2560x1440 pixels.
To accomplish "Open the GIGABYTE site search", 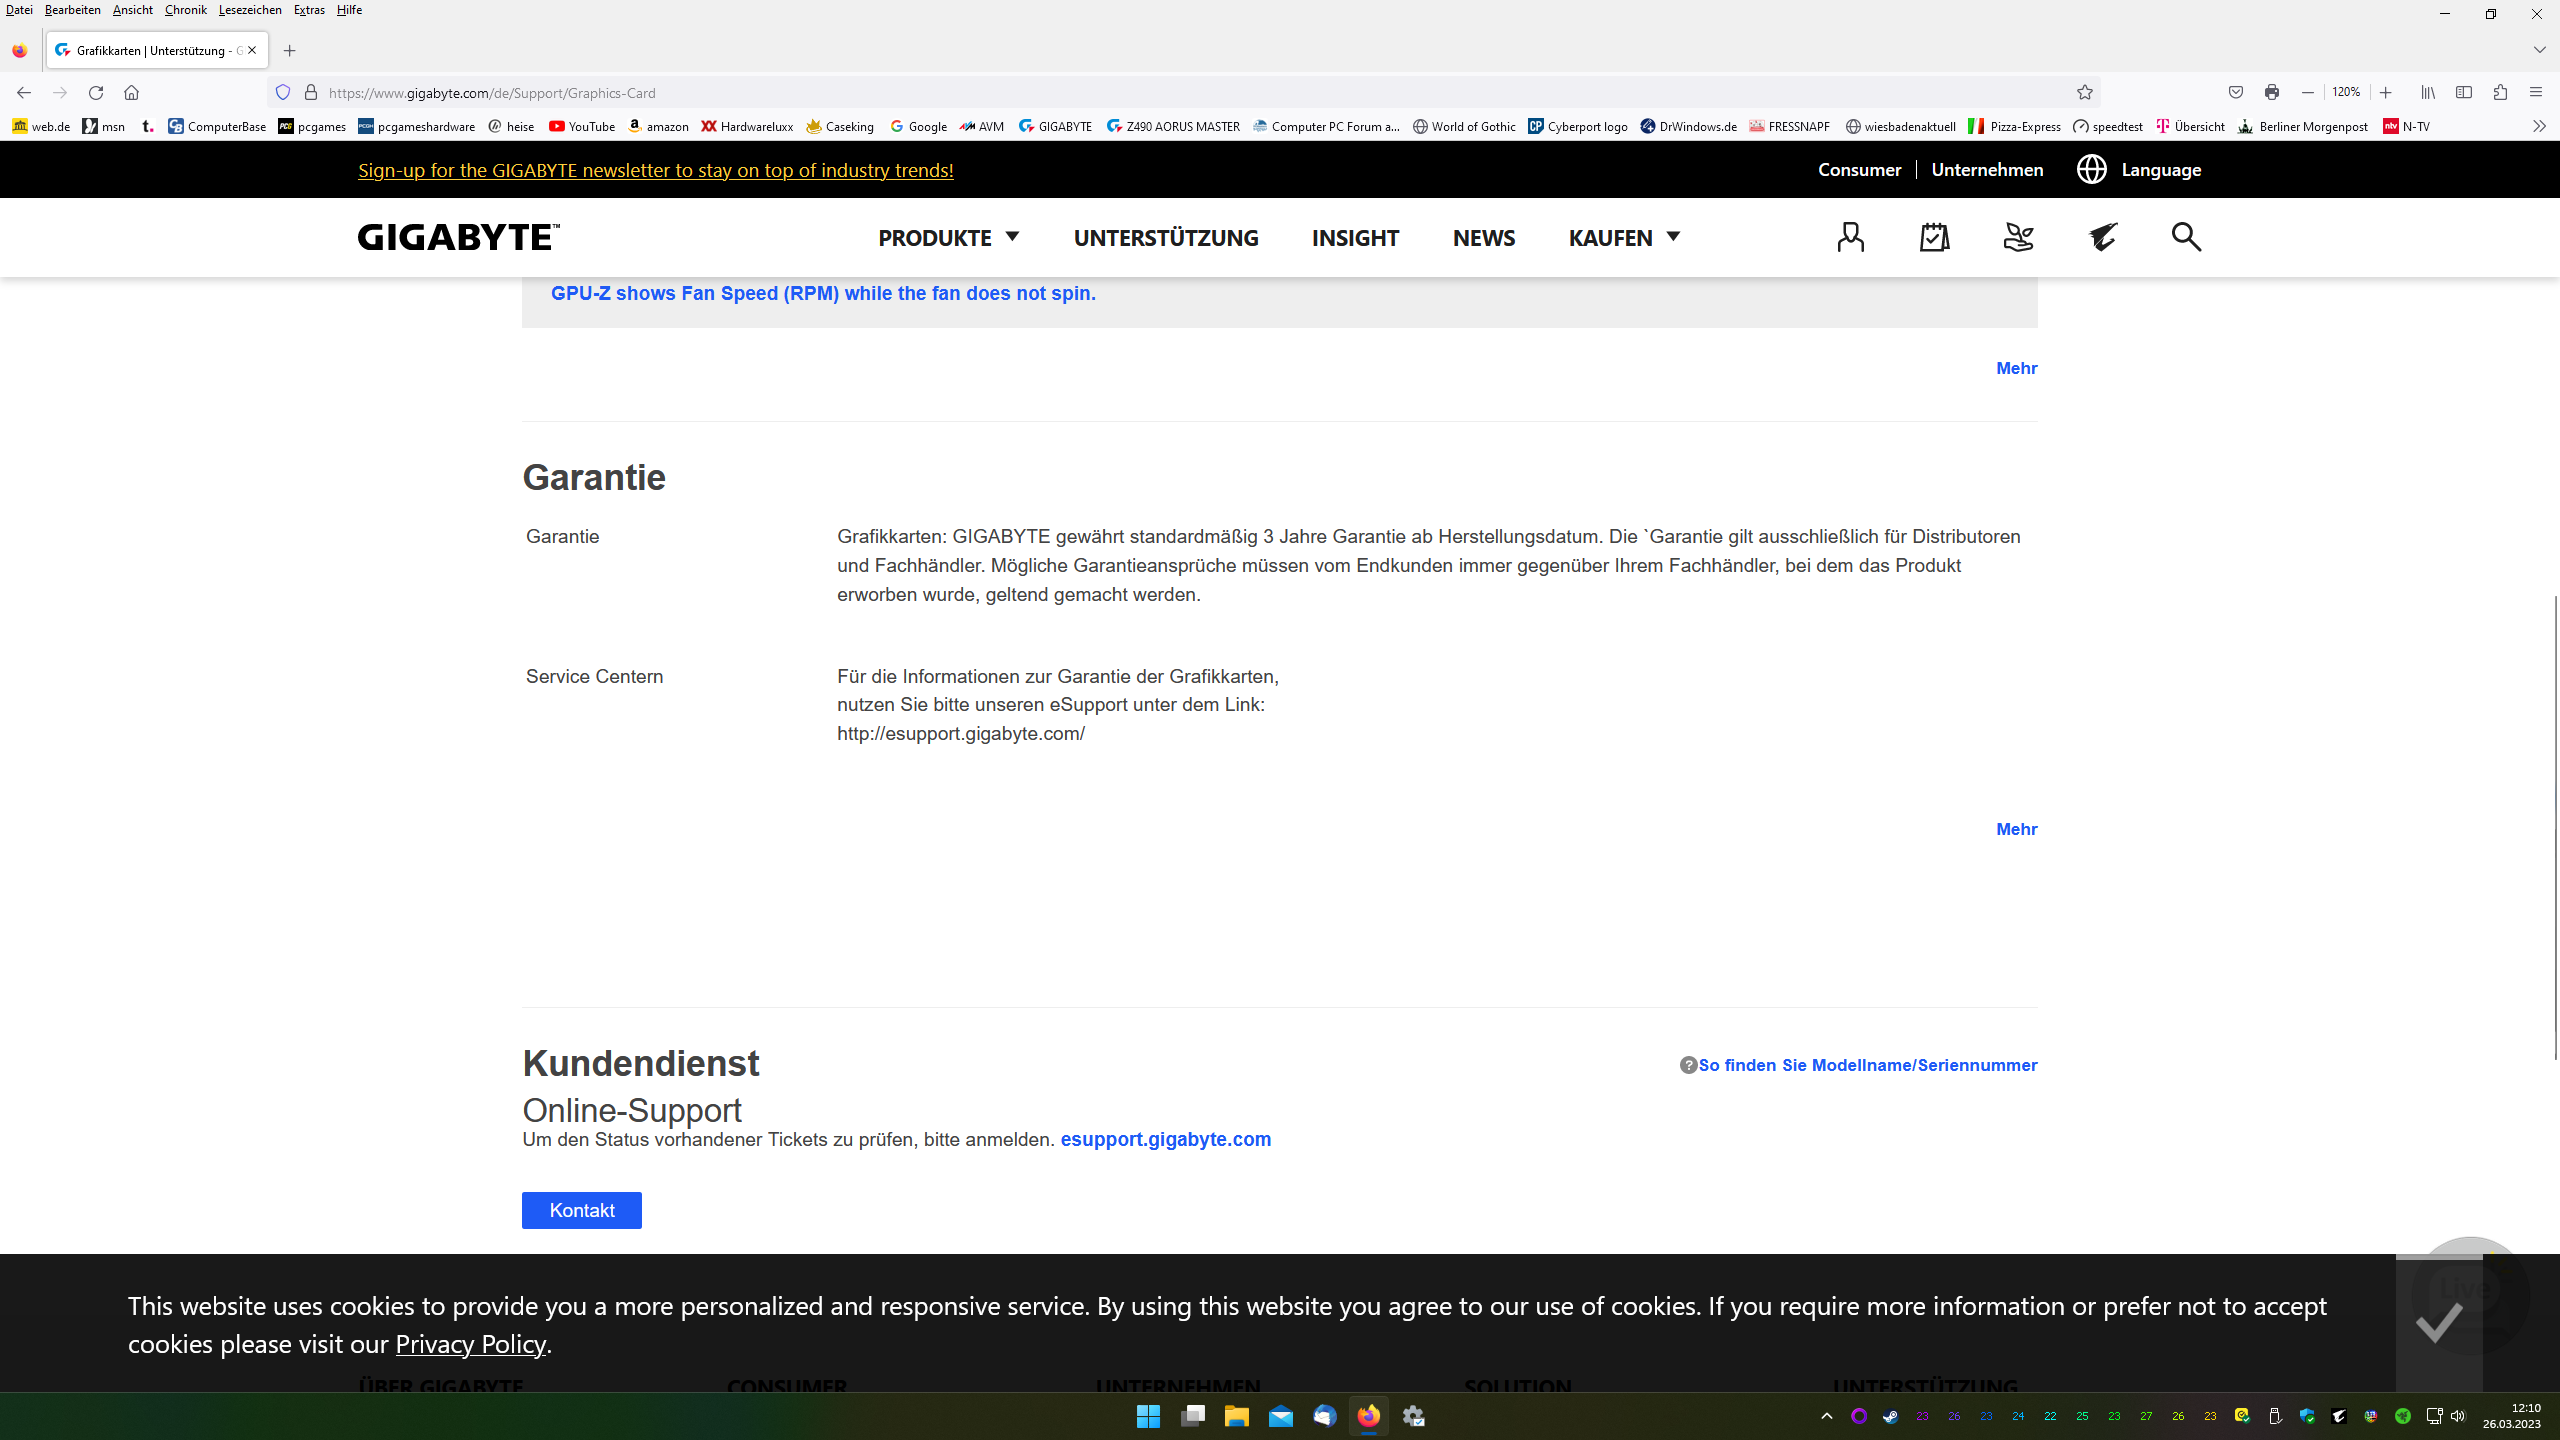I will pos(2186,237).
